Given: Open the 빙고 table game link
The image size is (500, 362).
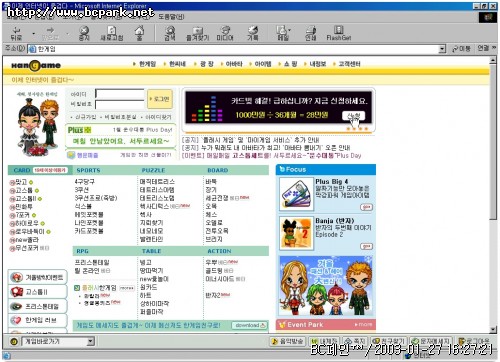Looking at the screenshot, I should click(x=146, y=263).
